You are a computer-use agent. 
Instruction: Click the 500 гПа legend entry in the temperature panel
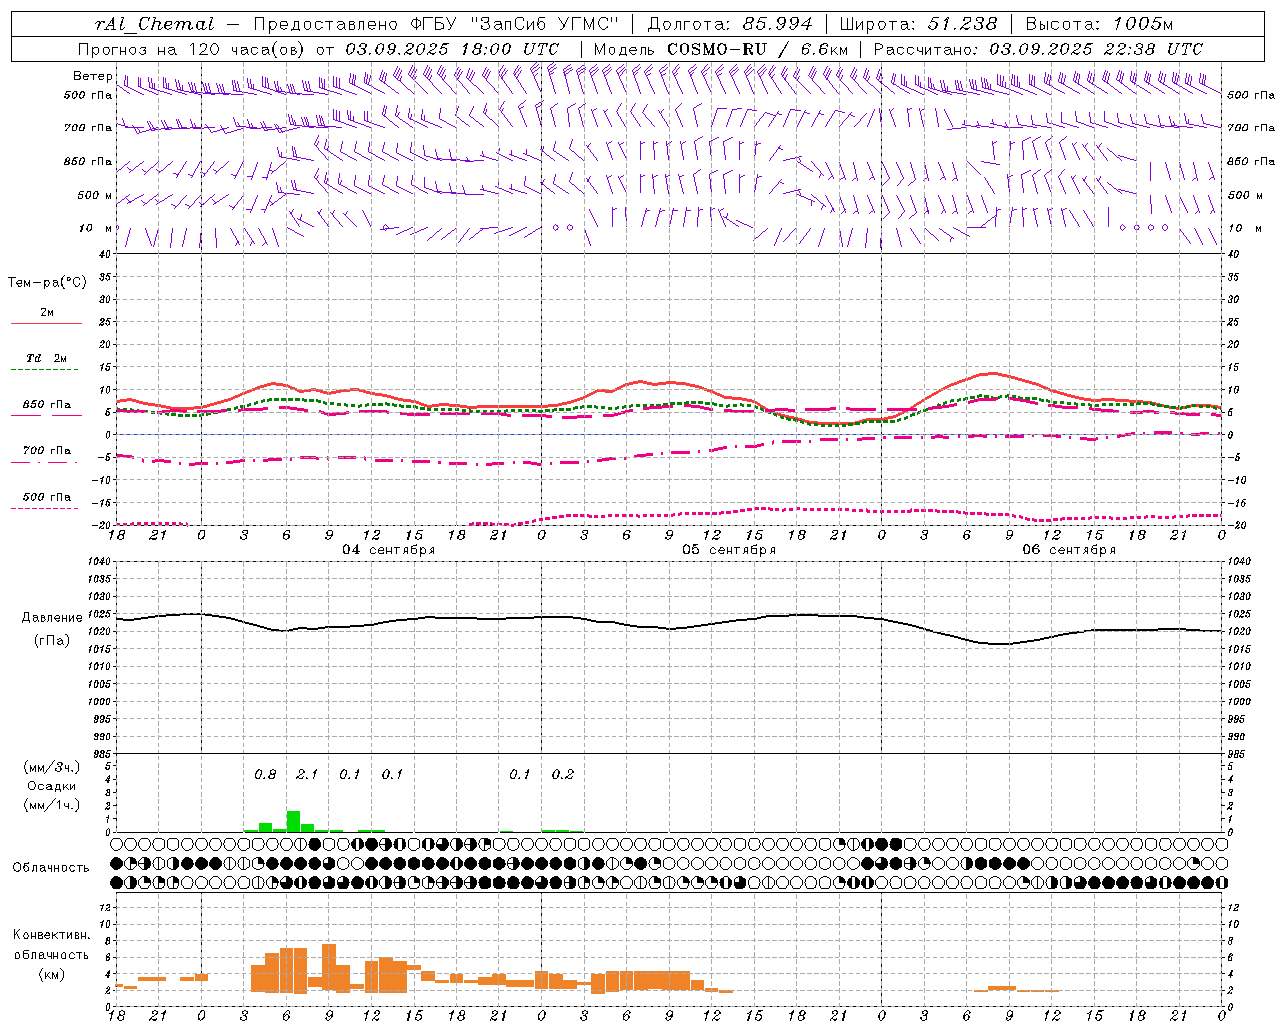(46, 497)
